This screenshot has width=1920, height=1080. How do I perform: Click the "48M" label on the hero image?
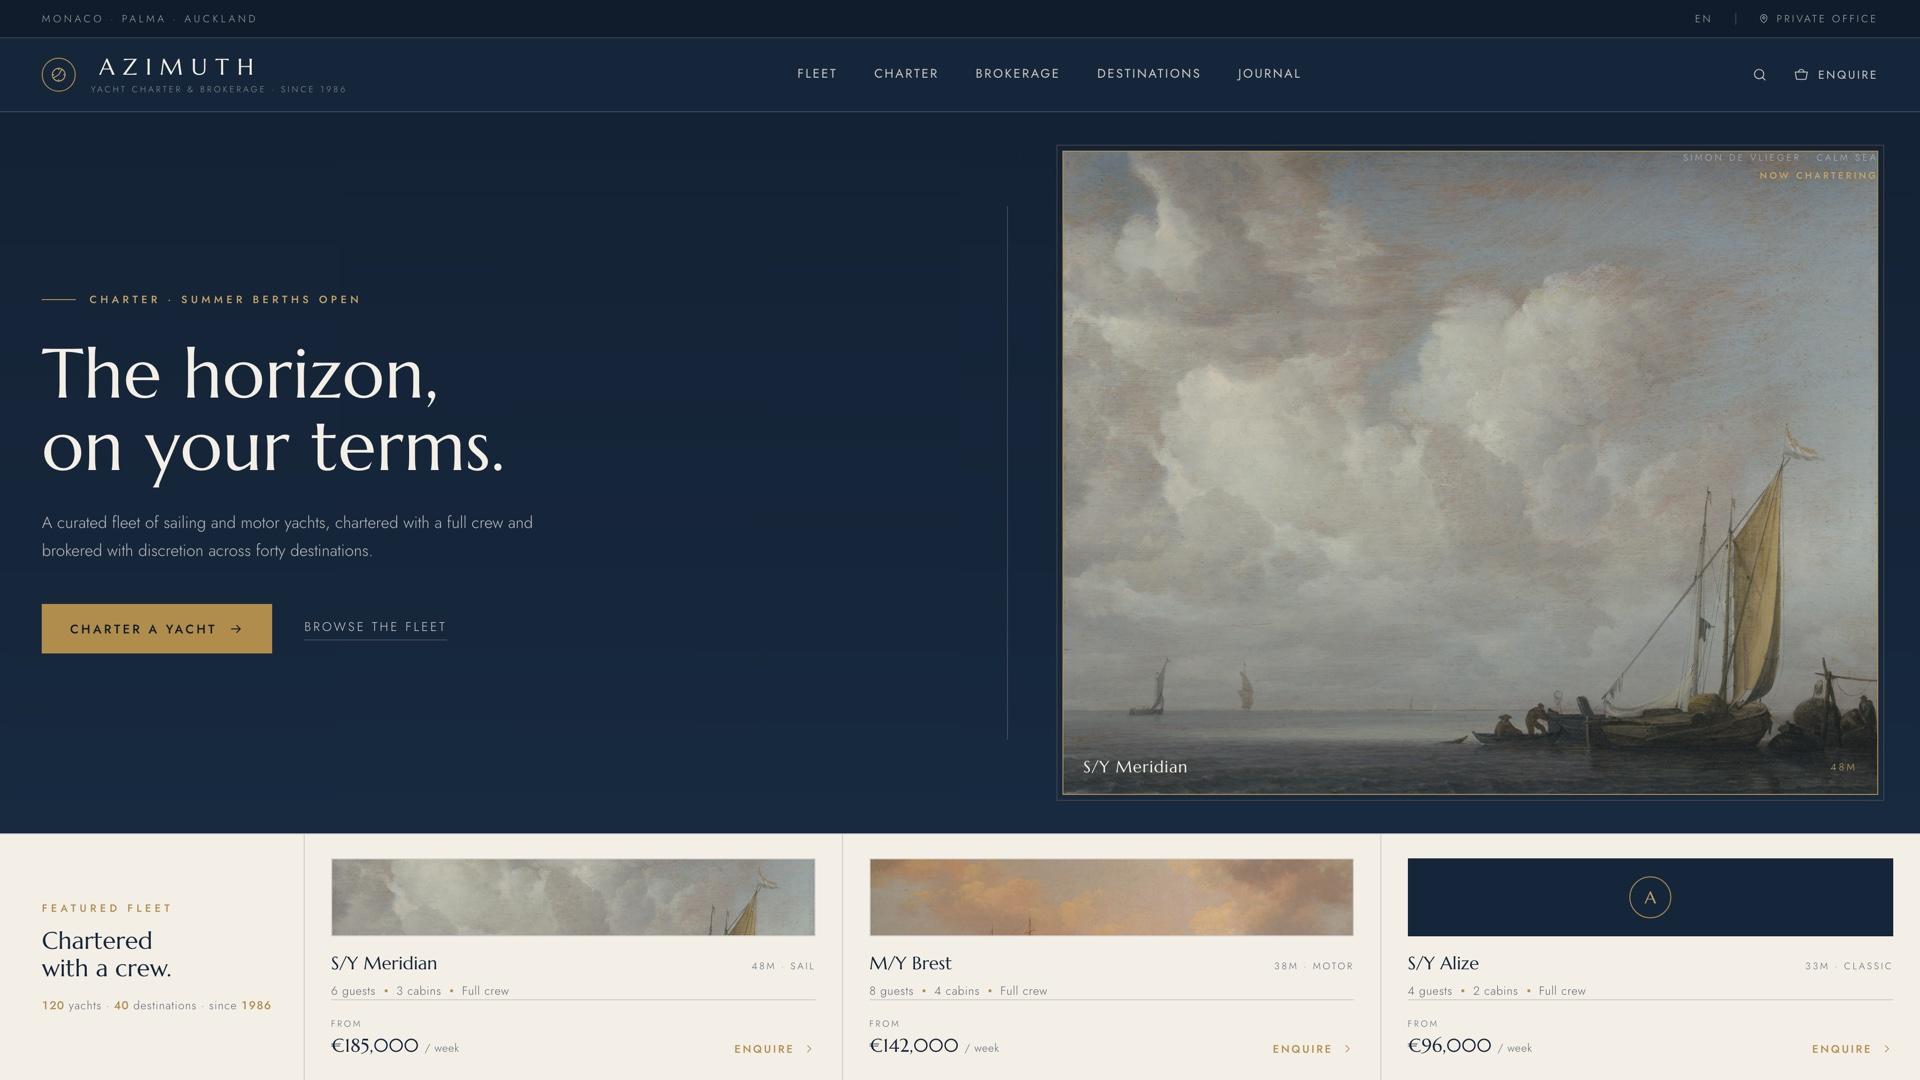coord(1842,767)
